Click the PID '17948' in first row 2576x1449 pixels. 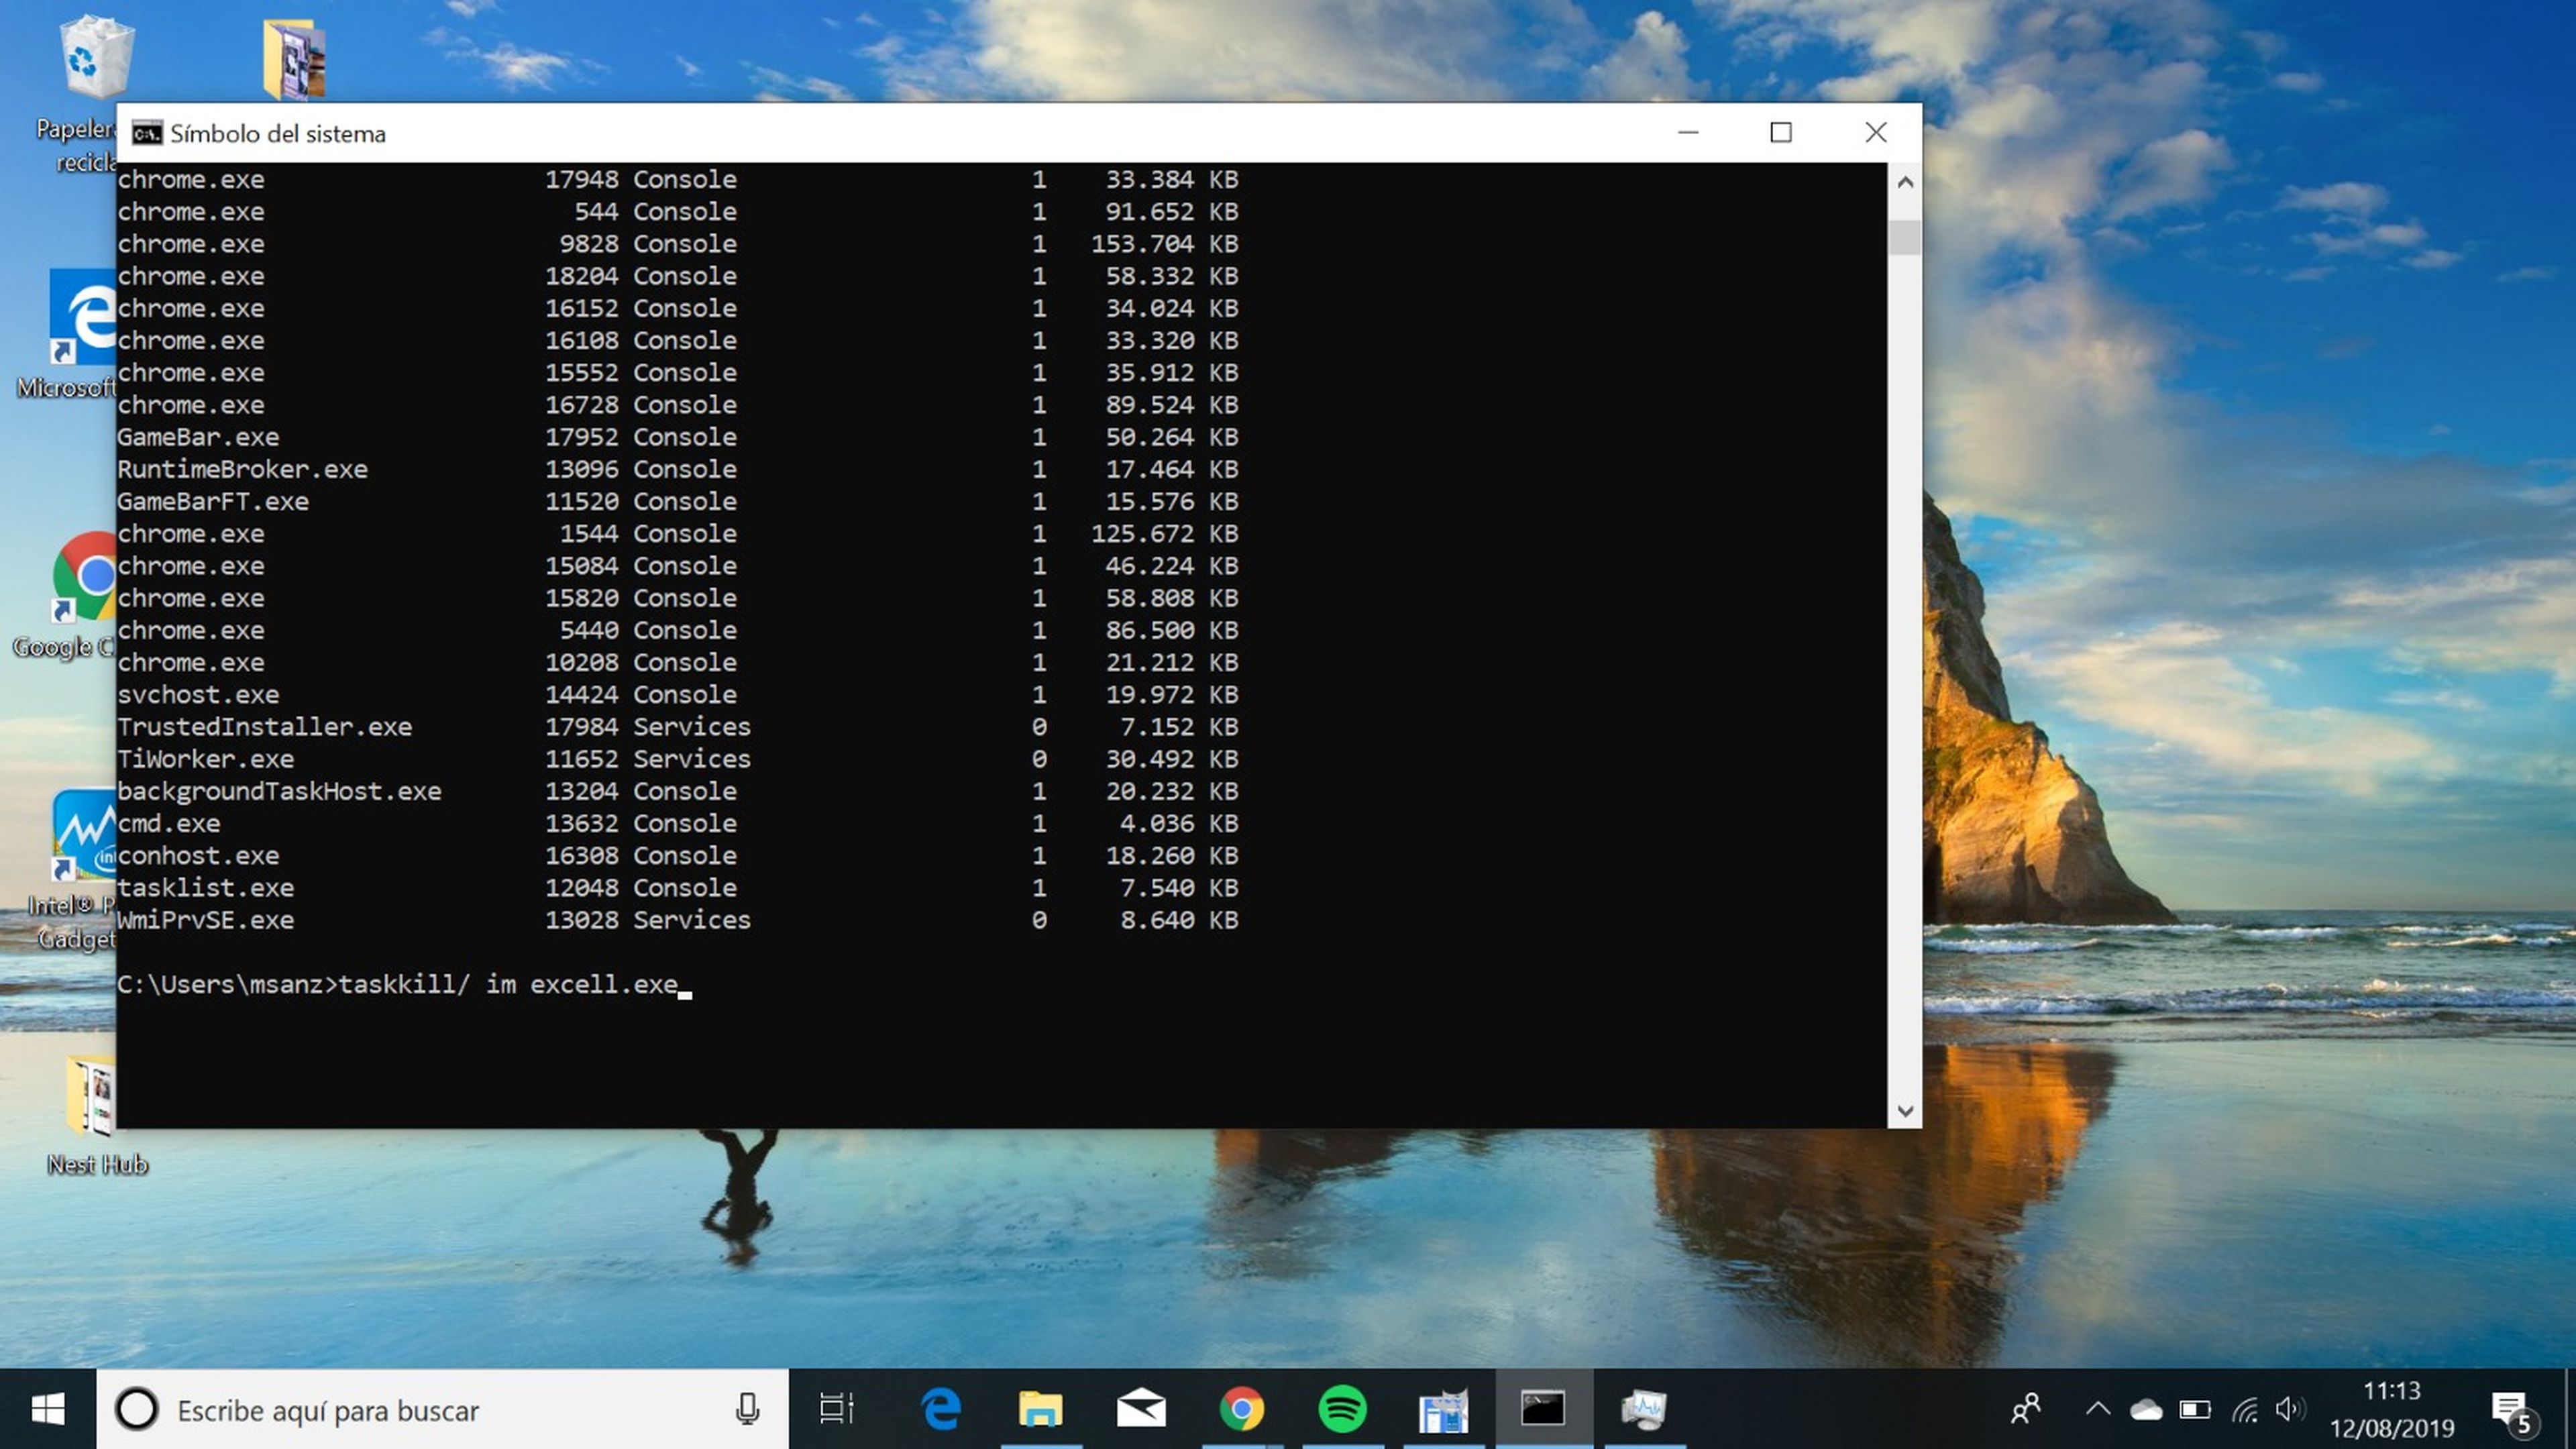click(x=581, y=180)
